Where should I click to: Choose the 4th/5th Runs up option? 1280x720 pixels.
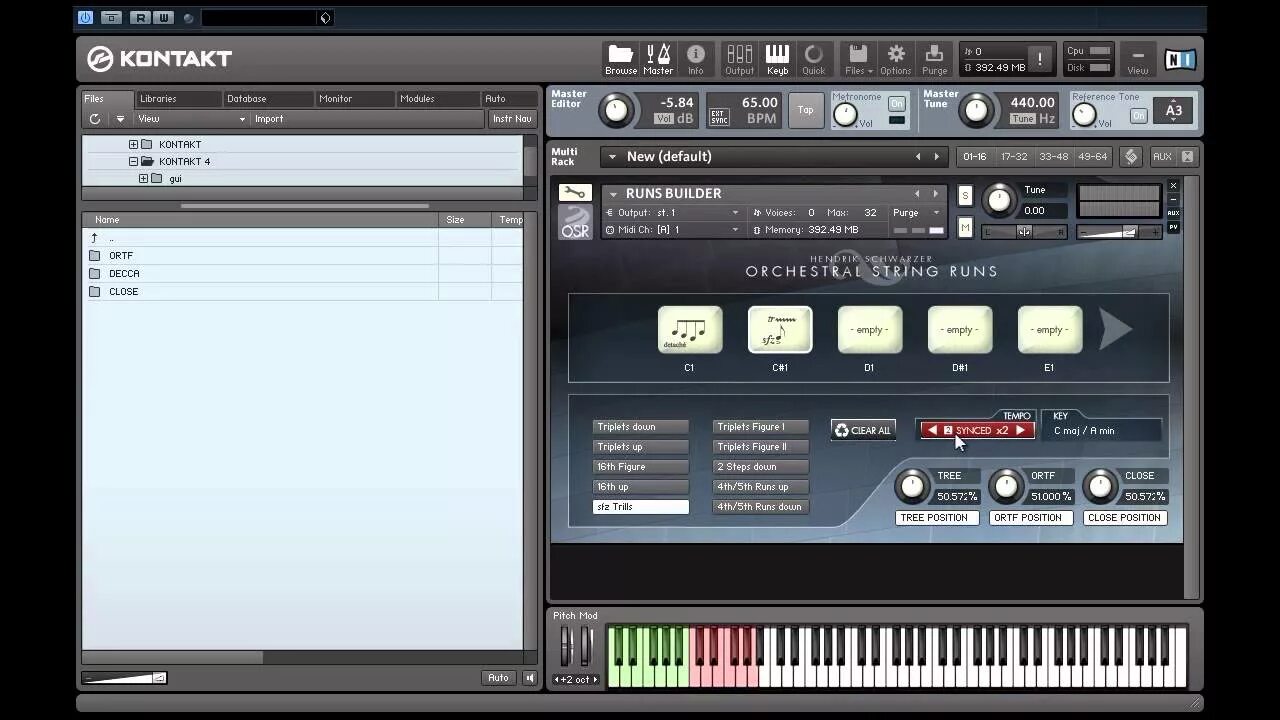click(x=761, y=487)
